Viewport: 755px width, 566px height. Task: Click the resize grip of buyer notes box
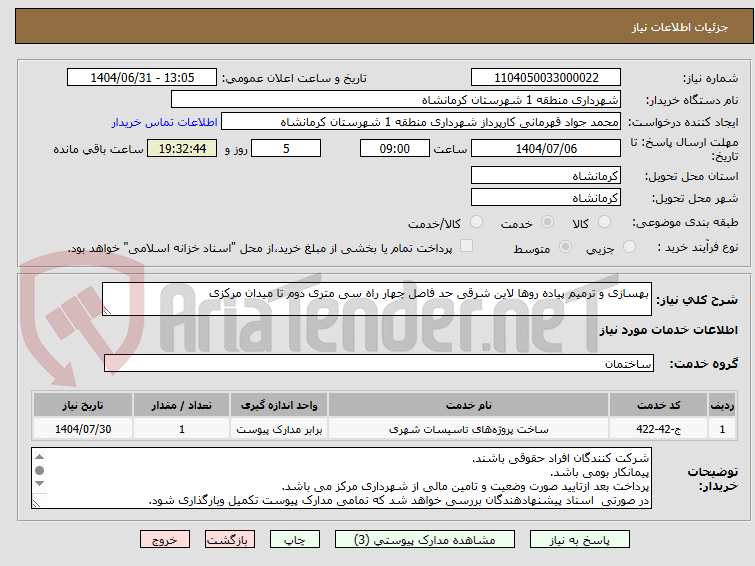tap(36, 503)
